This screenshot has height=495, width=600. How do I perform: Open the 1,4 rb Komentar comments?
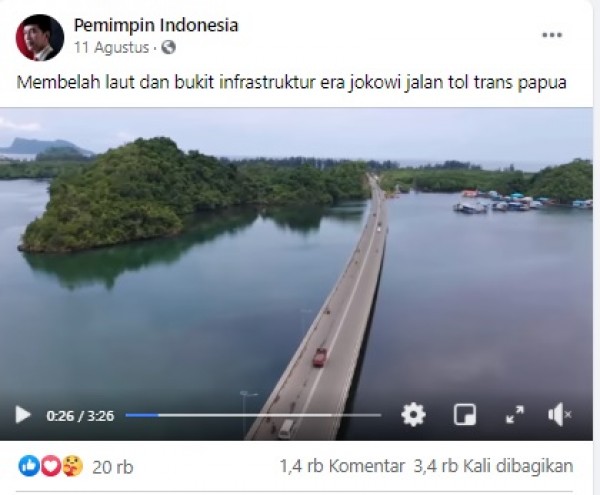(342, 466)
